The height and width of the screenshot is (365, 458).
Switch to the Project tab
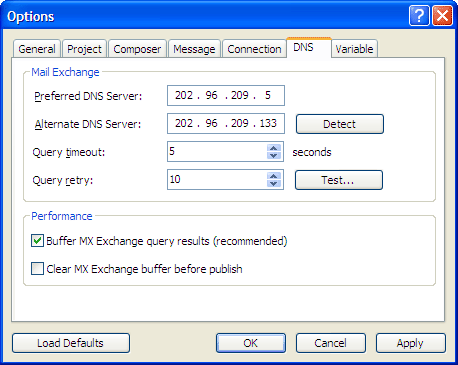coord(84,49)
